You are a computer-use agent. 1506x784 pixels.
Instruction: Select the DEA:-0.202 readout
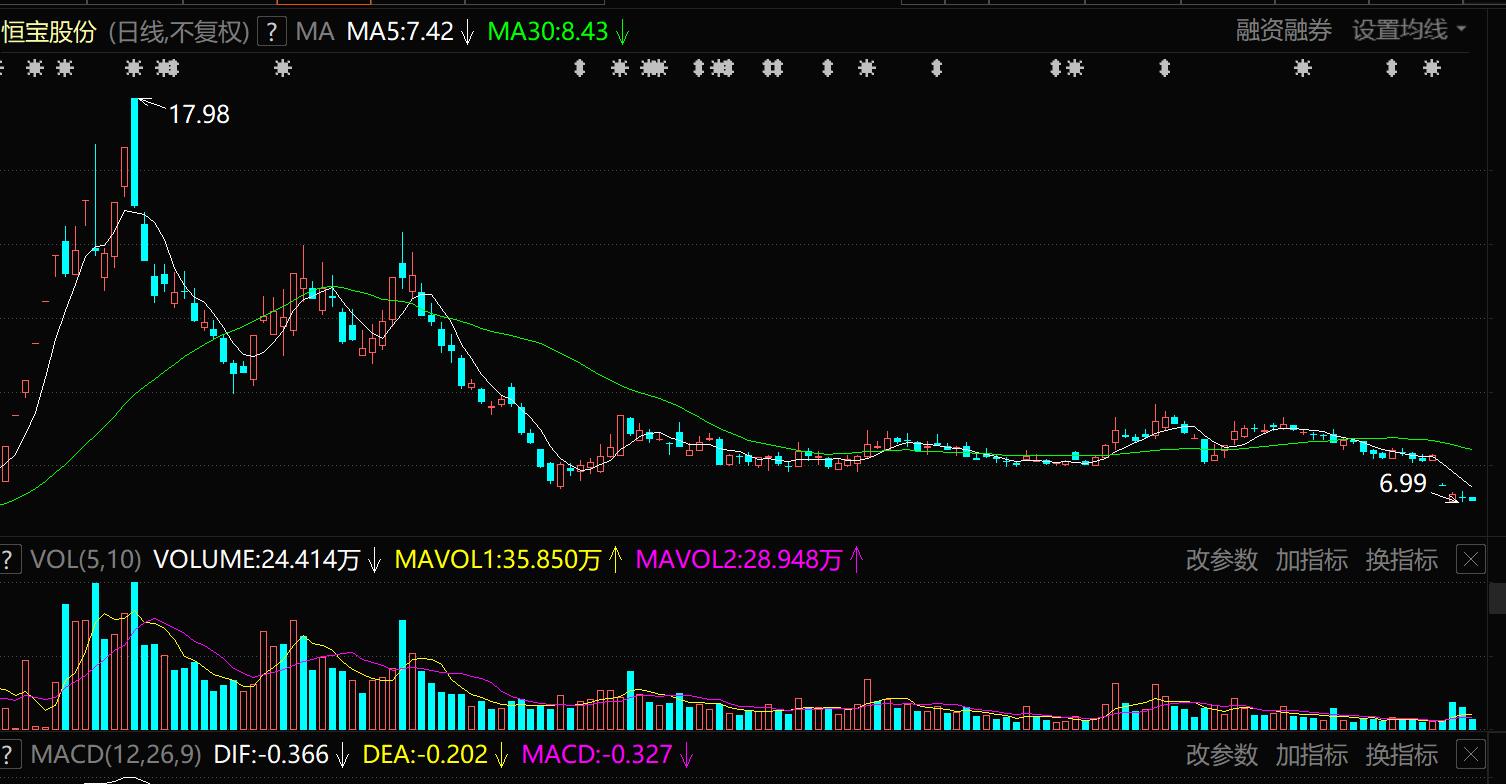[424, 754]
